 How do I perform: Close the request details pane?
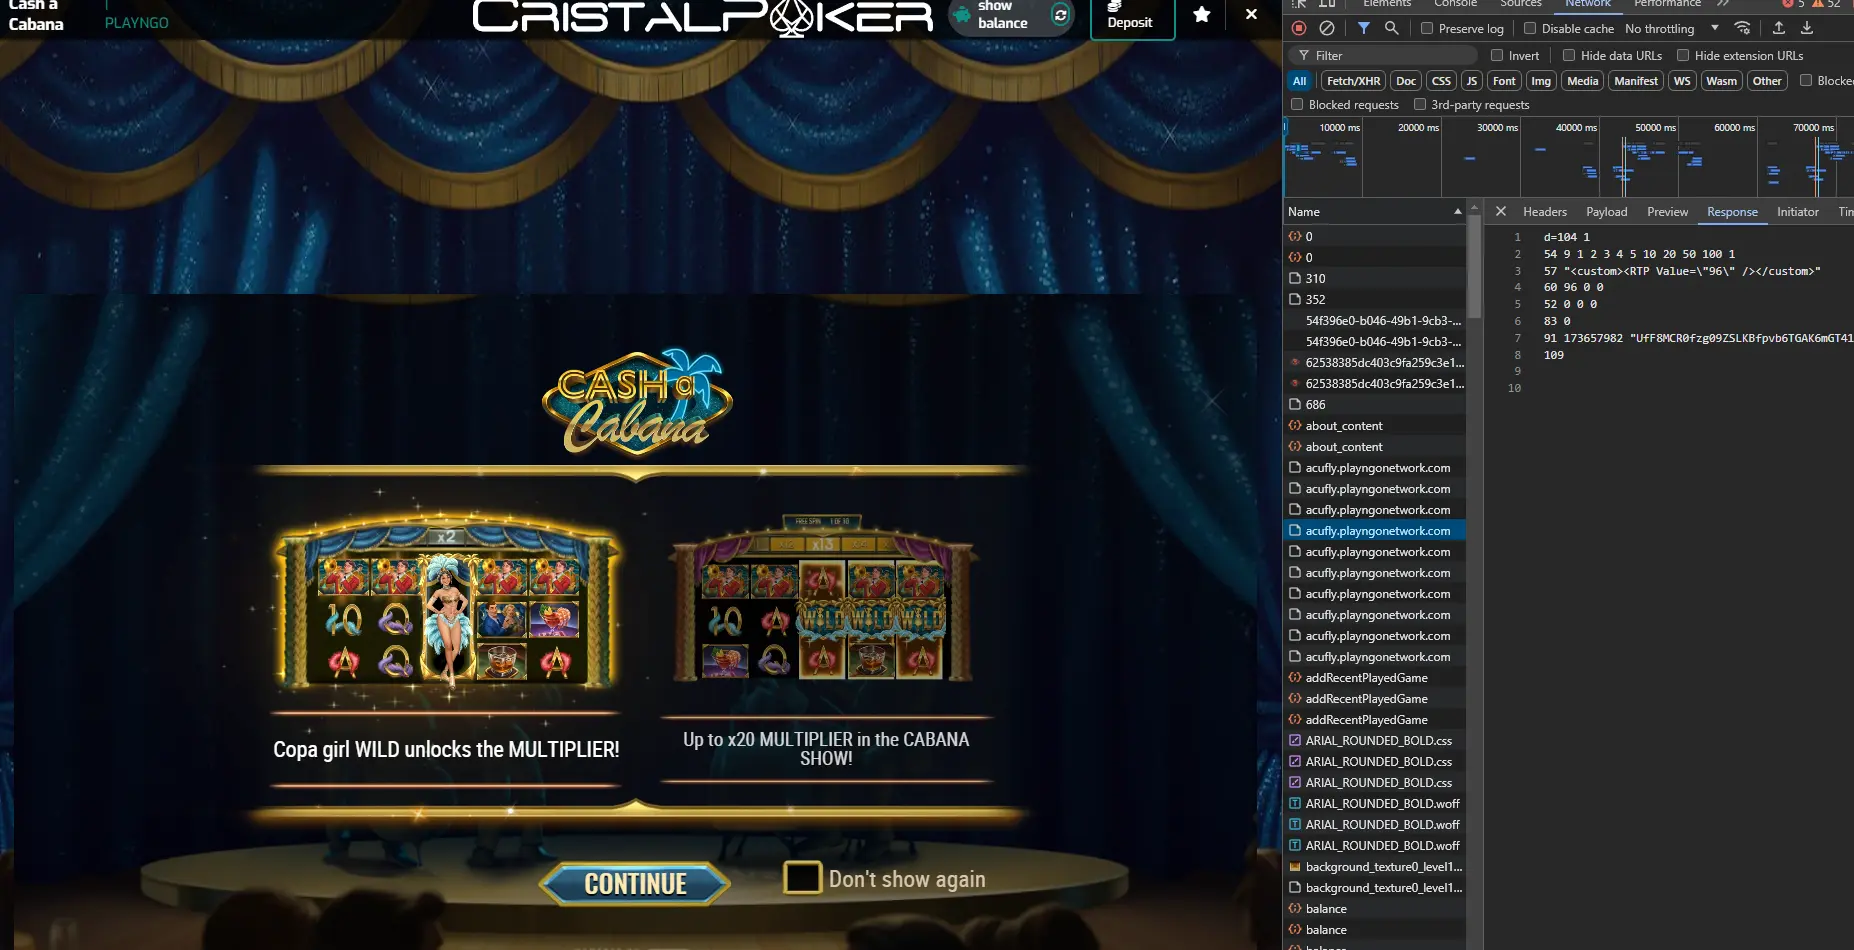click(x=1500, y=211)
